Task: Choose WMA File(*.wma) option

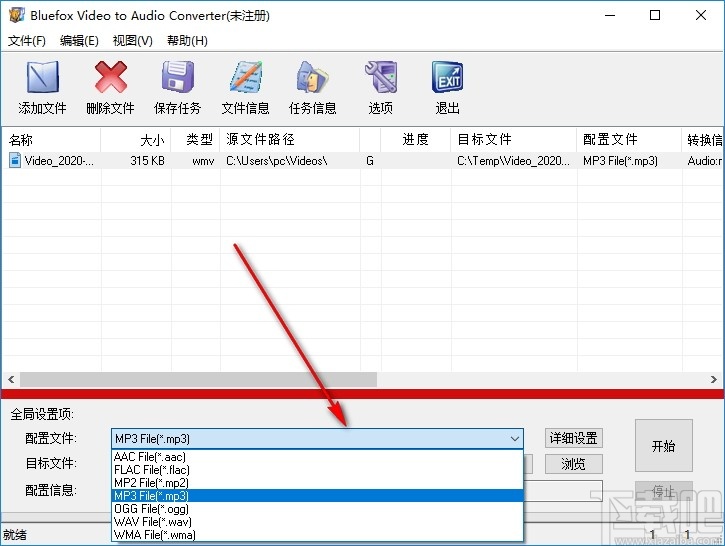Action: click(x=317, y=534)
